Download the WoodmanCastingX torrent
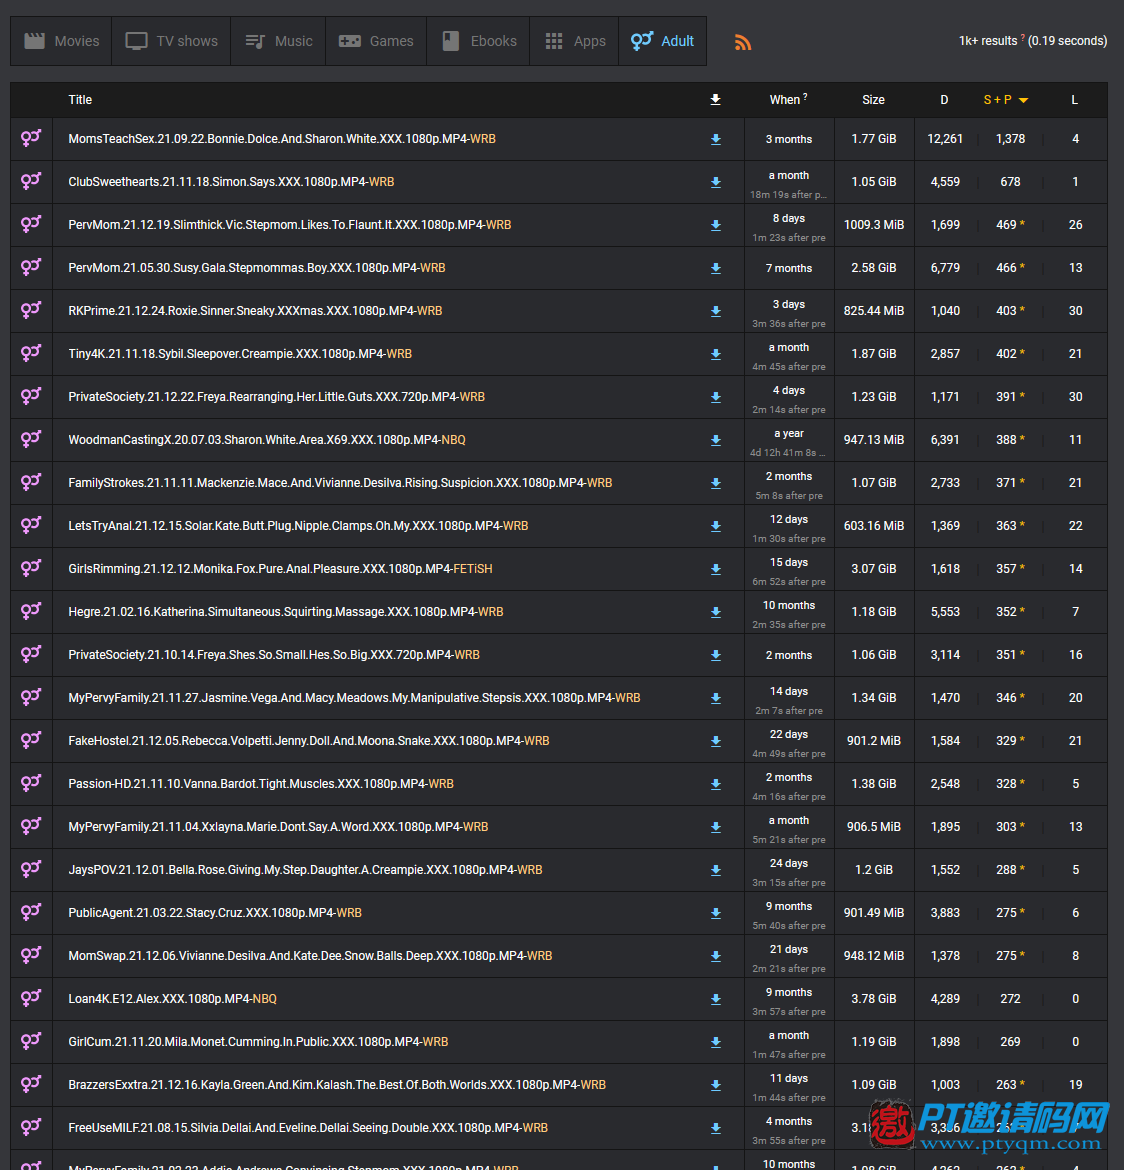This screenshot has height=1170, width=1124. tap(716, 440)
